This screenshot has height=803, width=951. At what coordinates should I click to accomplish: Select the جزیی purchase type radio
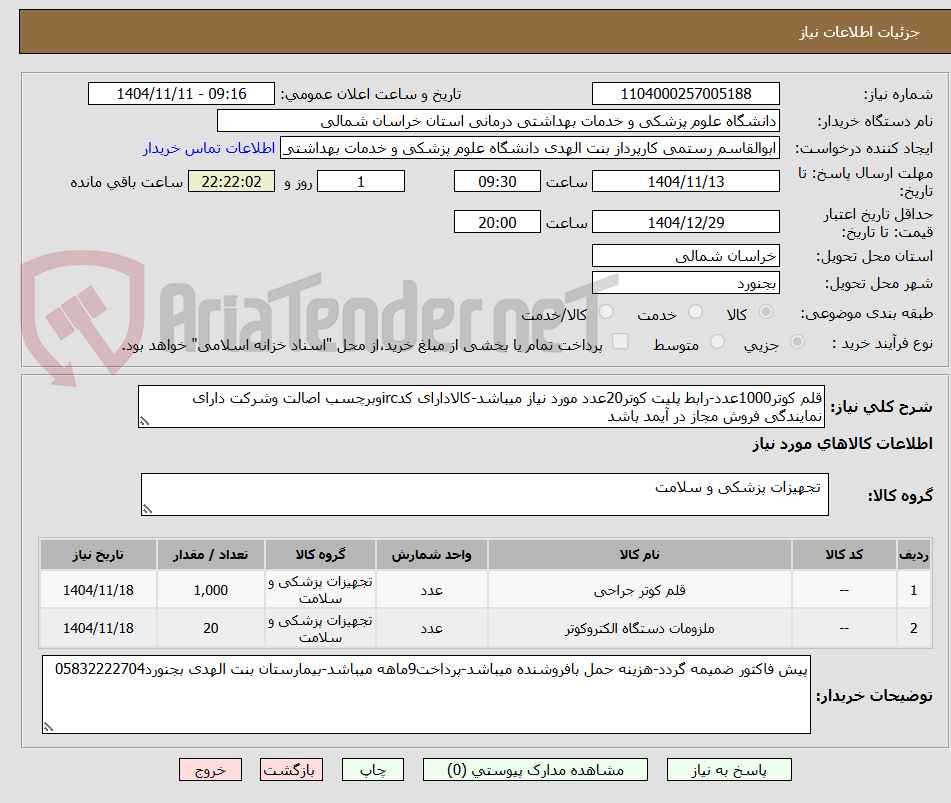point(798,342)
